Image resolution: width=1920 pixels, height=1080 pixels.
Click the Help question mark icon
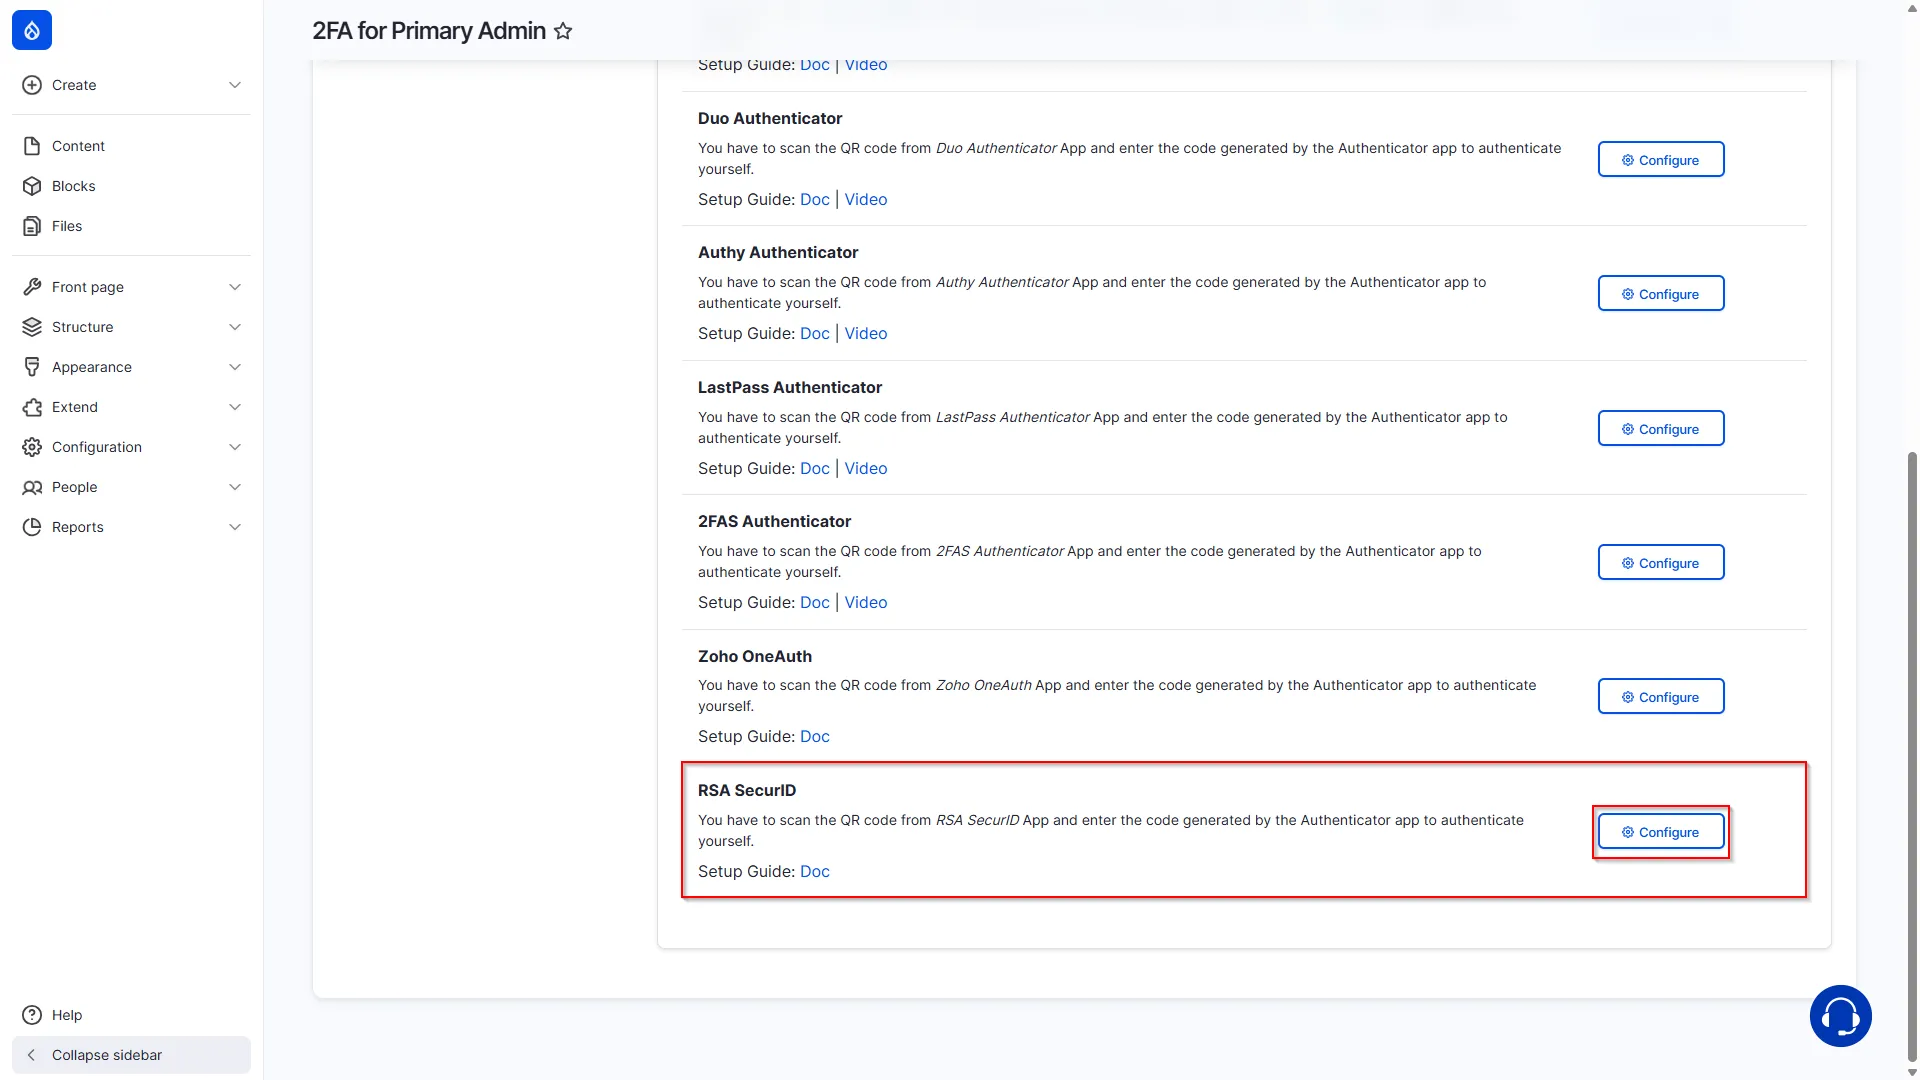tap(32, 1015)
